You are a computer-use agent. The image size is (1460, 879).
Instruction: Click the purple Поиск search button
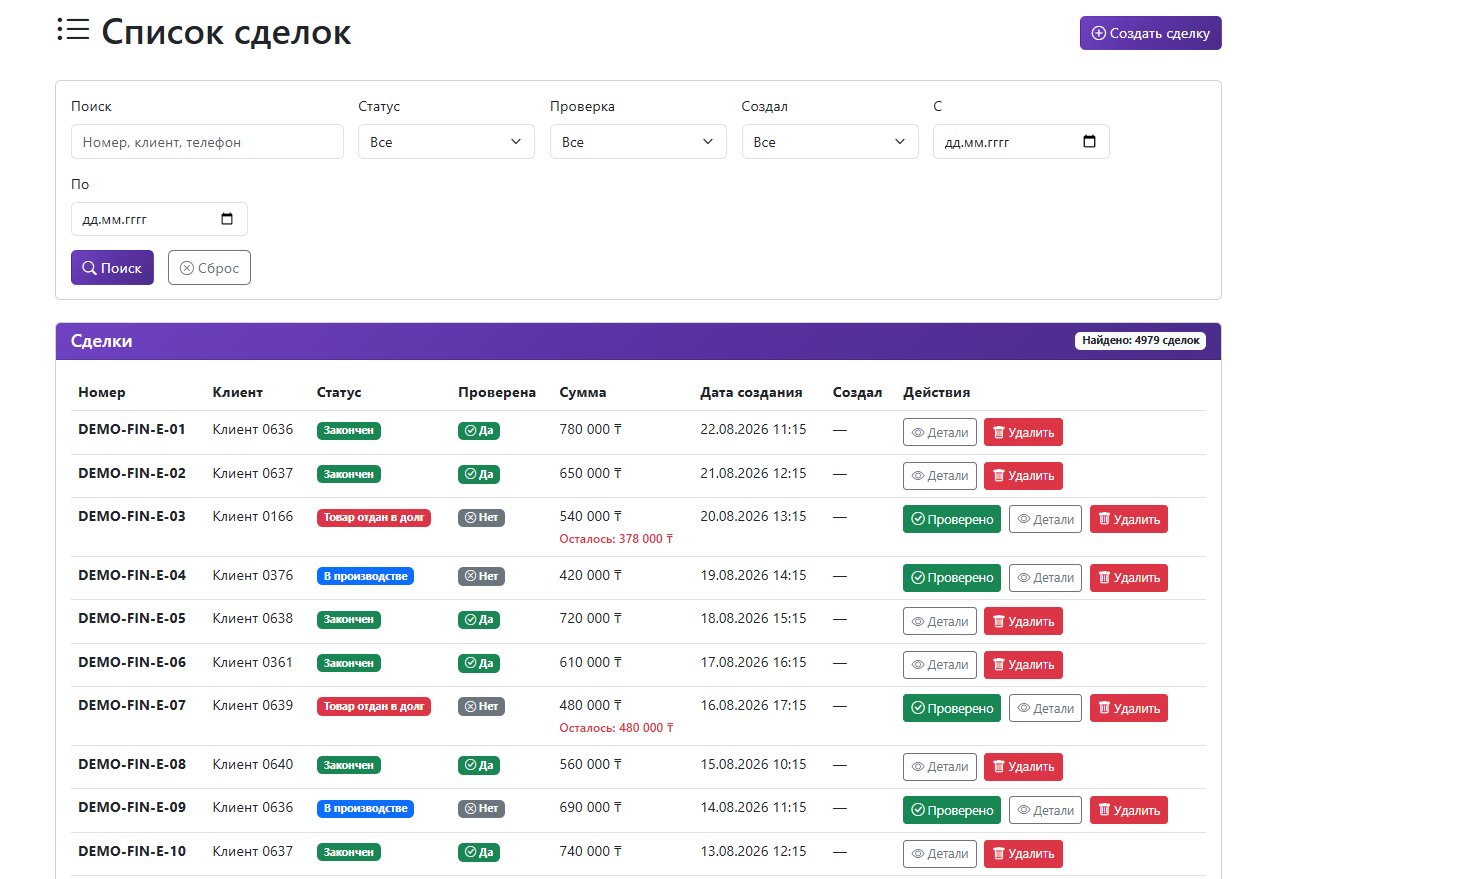pyautogui.click(x=112, y=268)
